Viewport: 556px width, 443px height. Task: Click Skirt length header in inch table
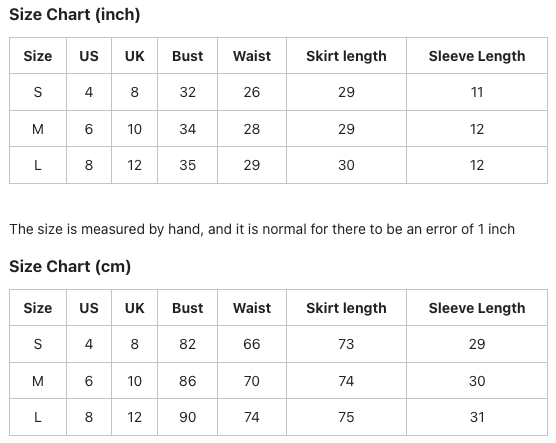point(346,56)
